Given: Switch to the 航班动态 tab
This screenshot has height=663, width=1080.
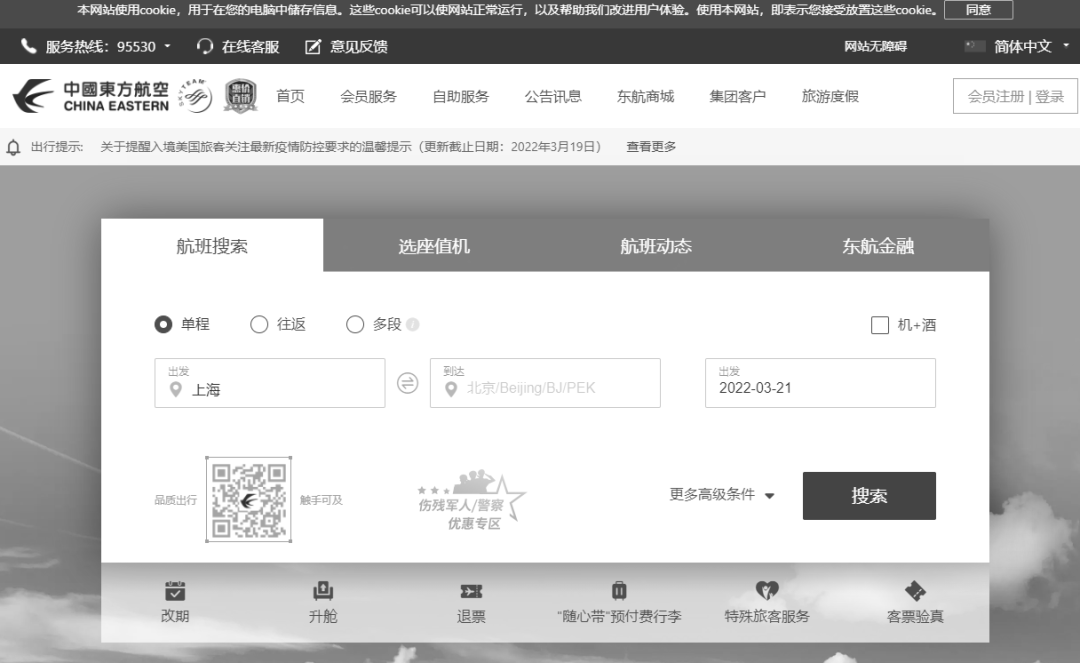Looking at the screenshot, I should [656, 246].
